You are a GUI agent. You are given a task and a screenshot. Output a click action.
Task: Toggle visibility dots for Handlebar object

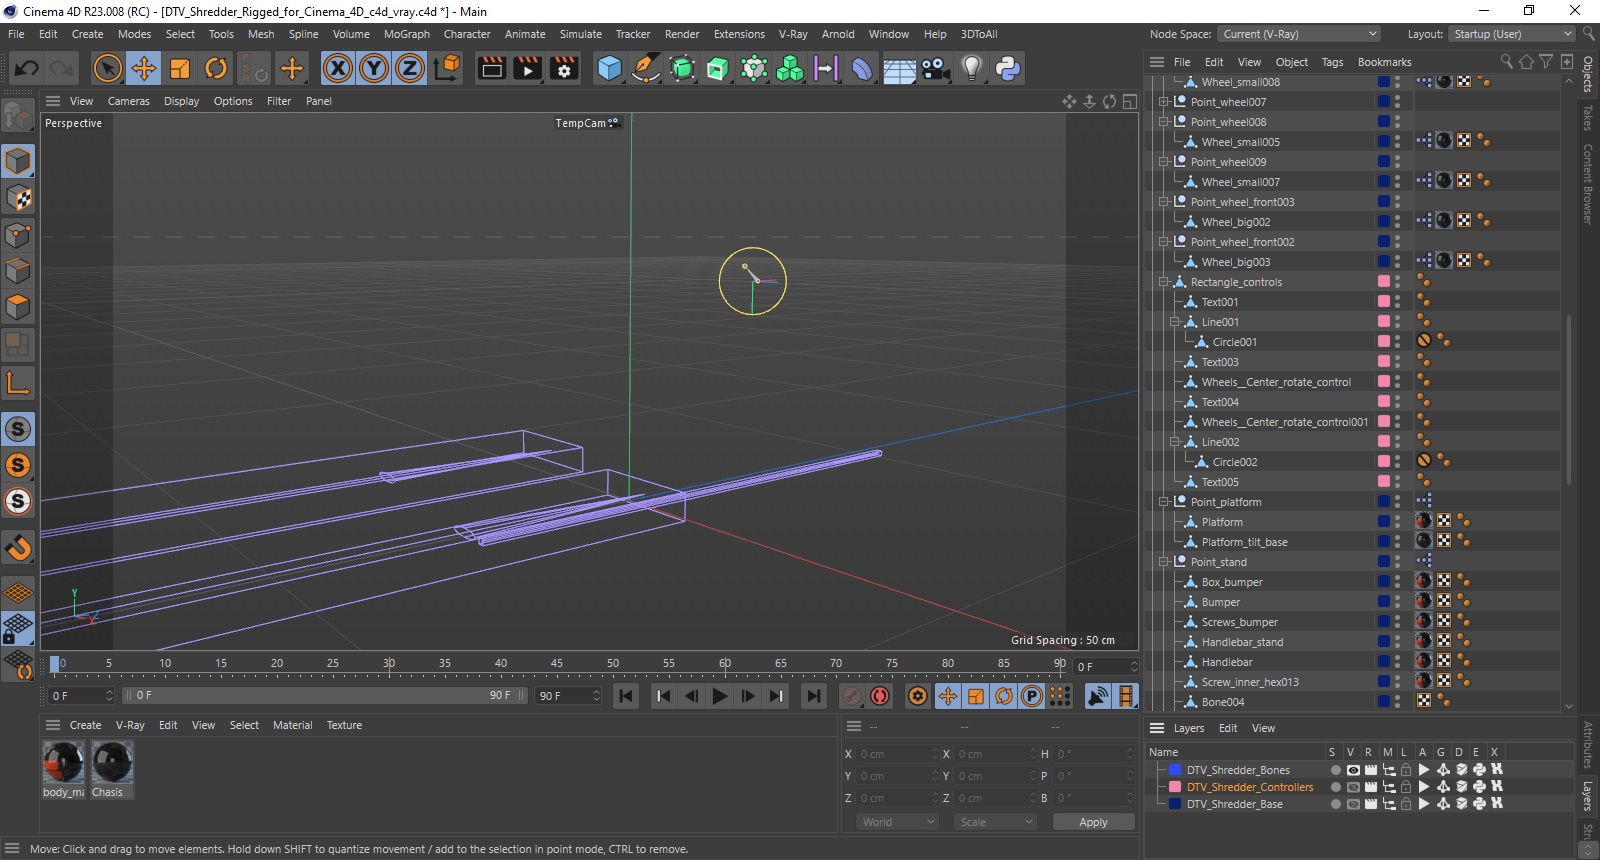pos(1397,662)
